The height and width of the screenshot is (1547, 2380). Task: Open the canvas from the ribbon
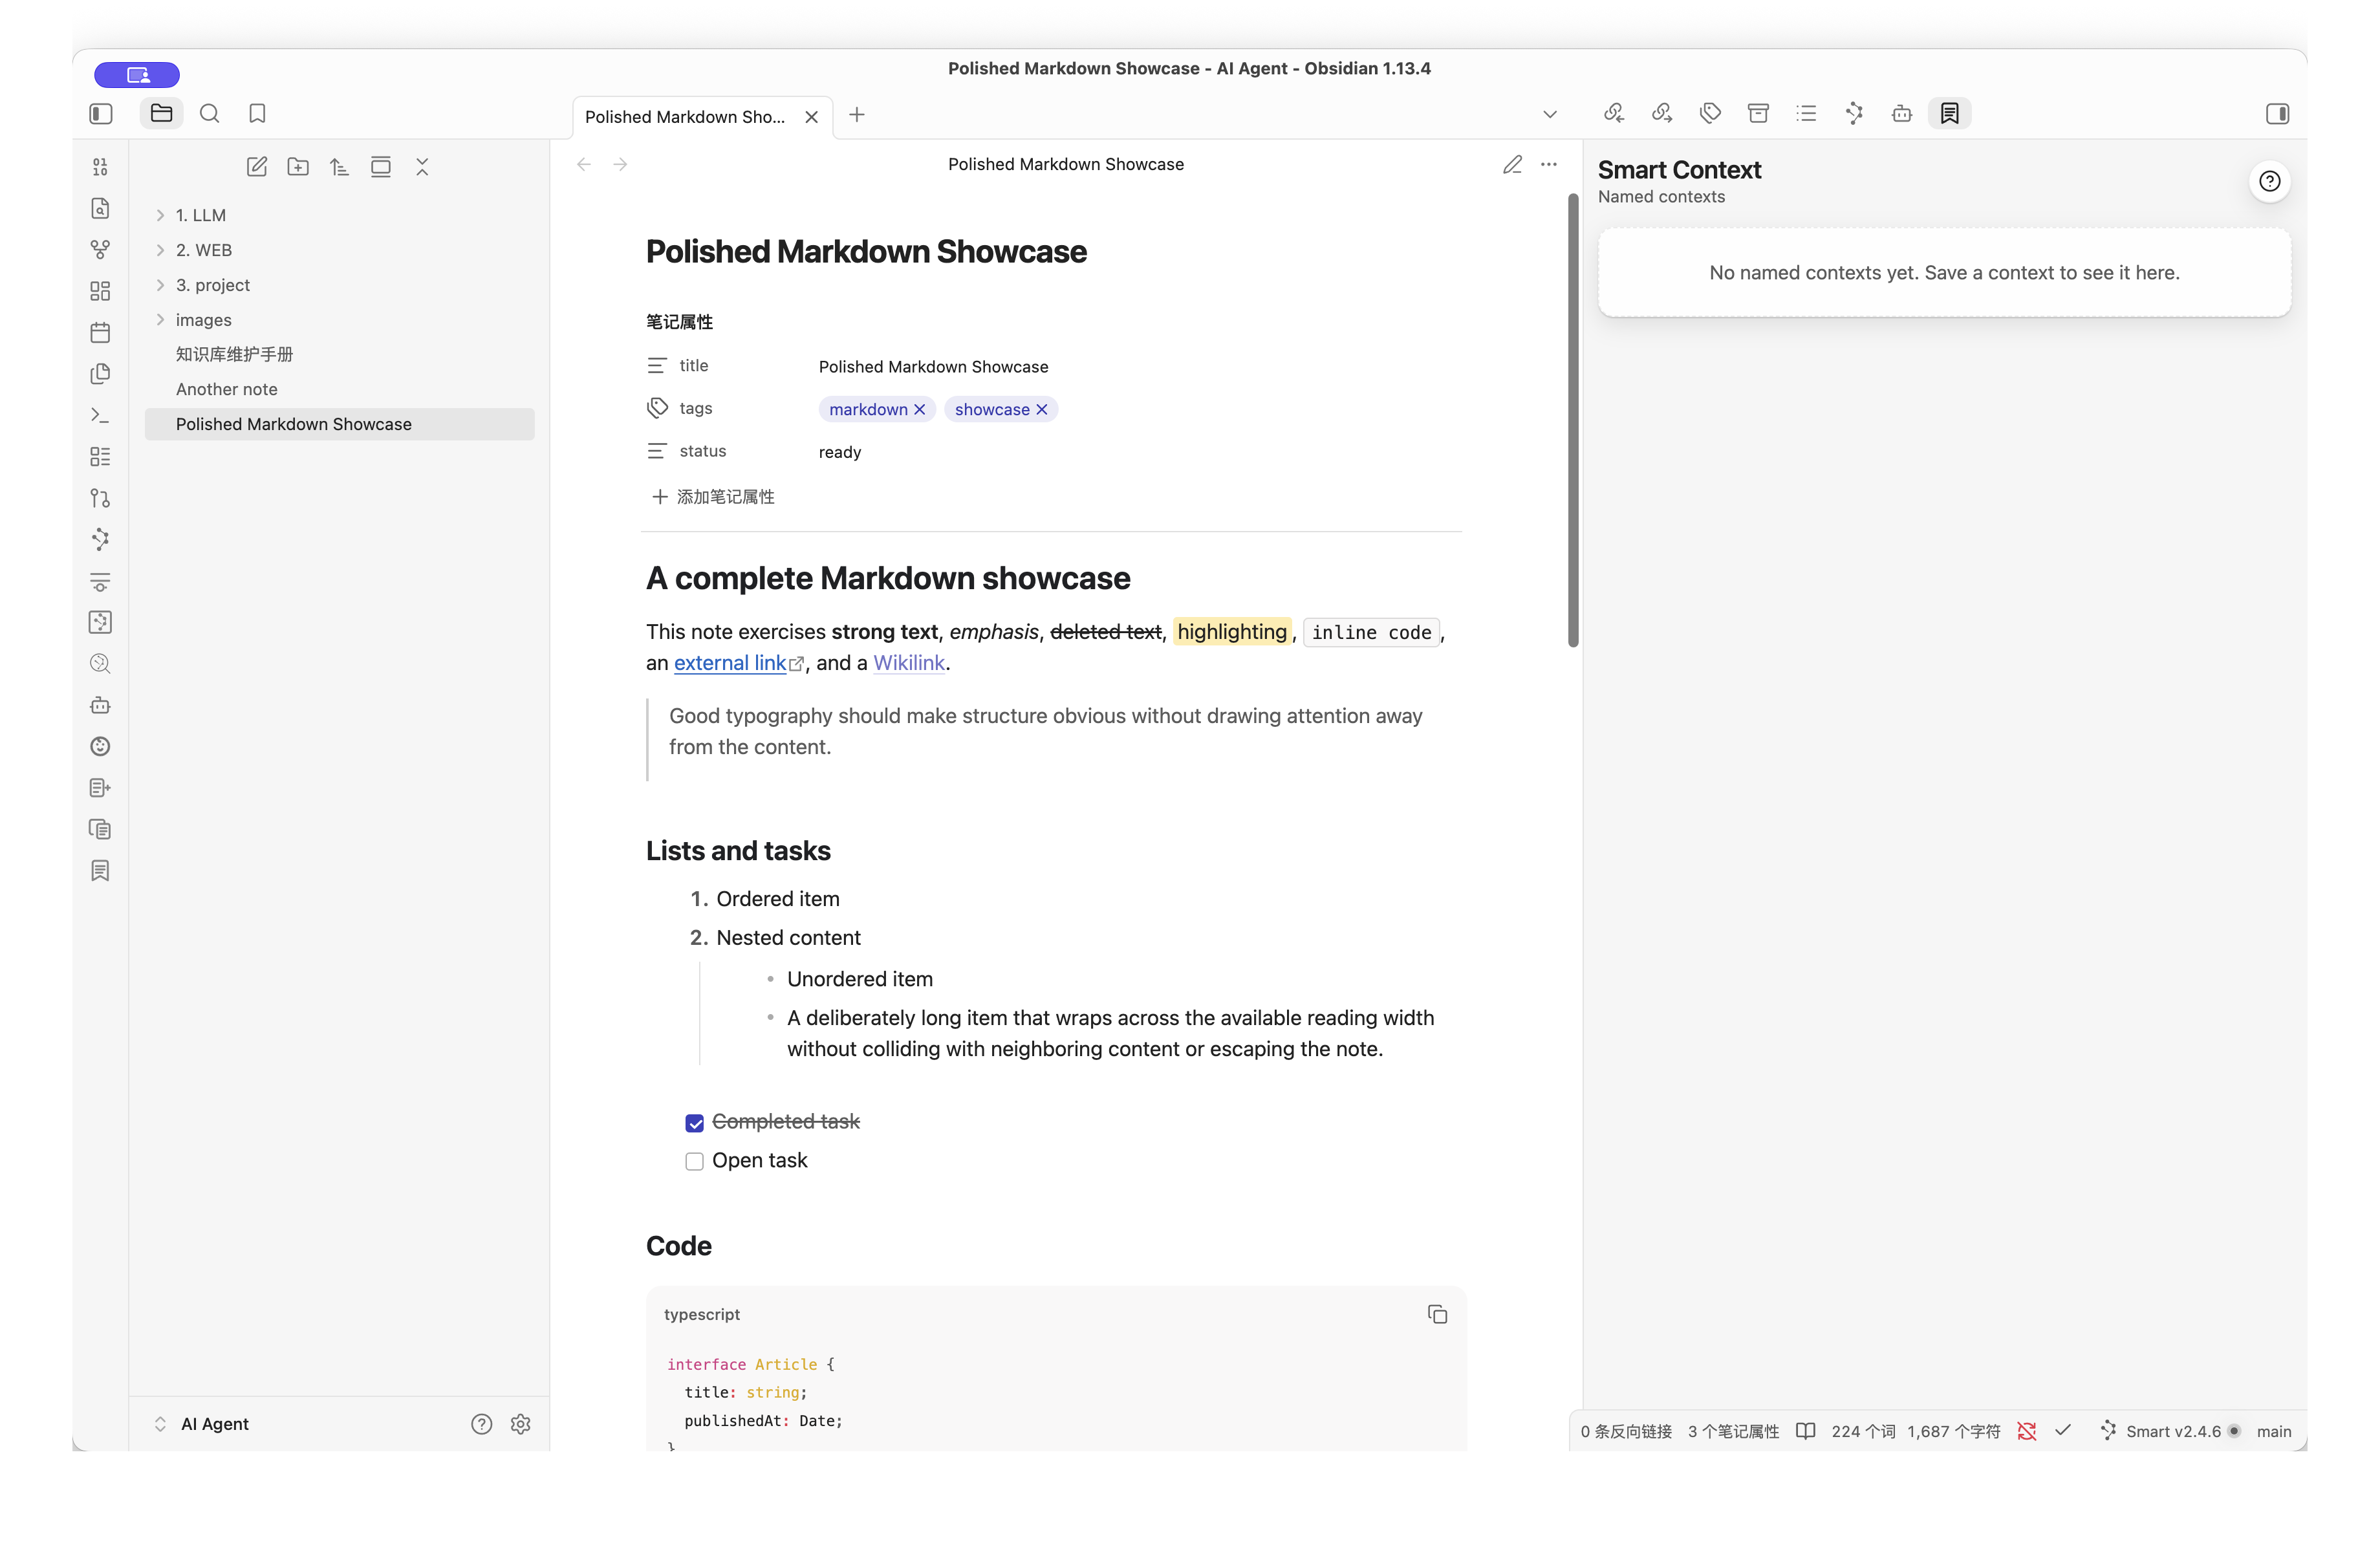click(100, 291)
